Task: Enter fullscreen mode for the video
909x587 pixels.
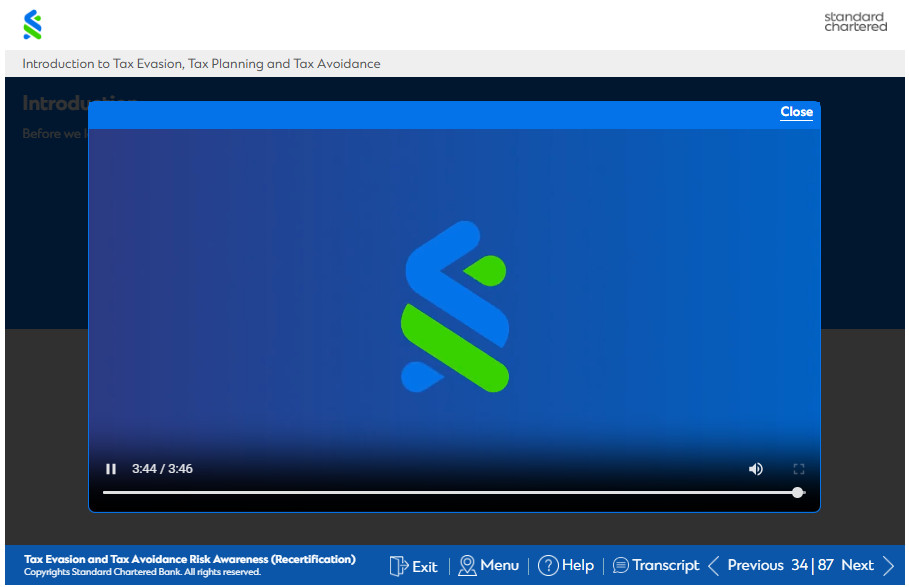Action: (799, 469)
